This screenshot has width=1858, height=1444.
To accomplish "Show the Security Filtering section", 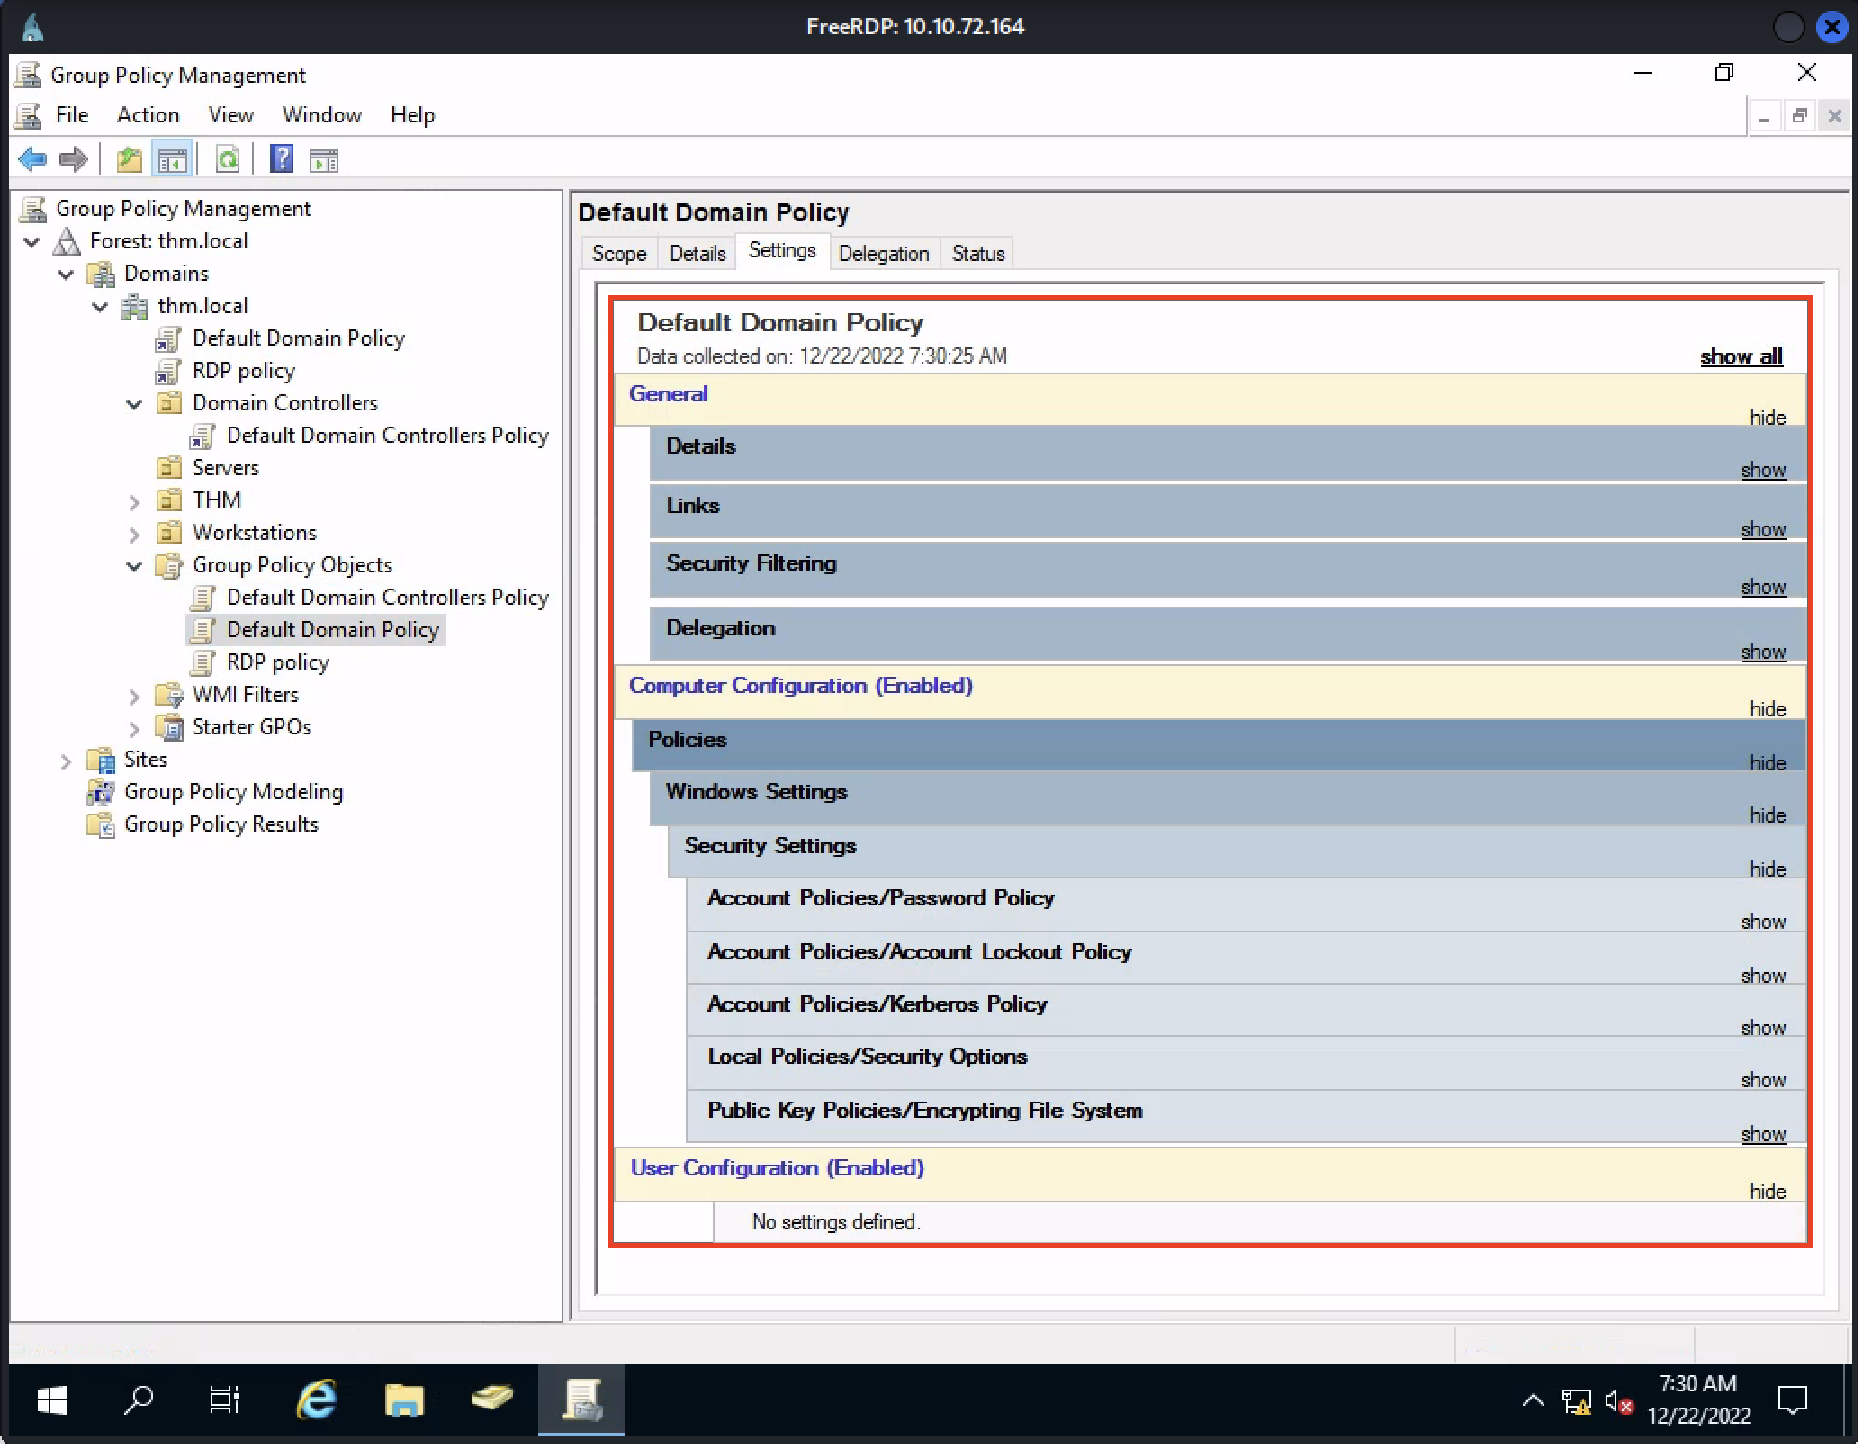I will point(1763,588).
